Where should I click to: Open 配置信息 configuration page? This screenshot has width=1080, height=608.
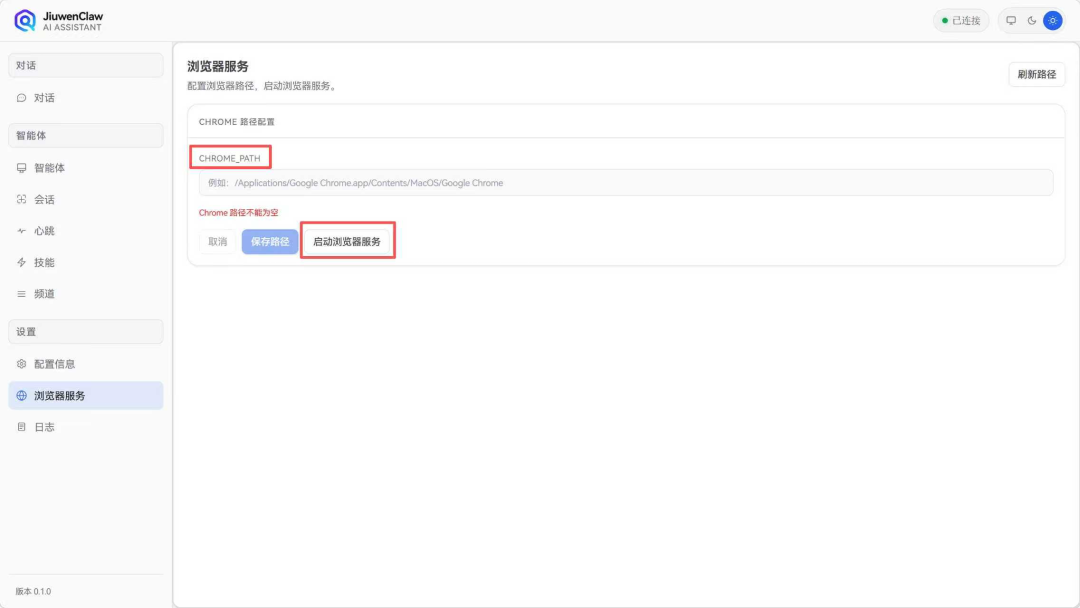click(x=85, y=364)
